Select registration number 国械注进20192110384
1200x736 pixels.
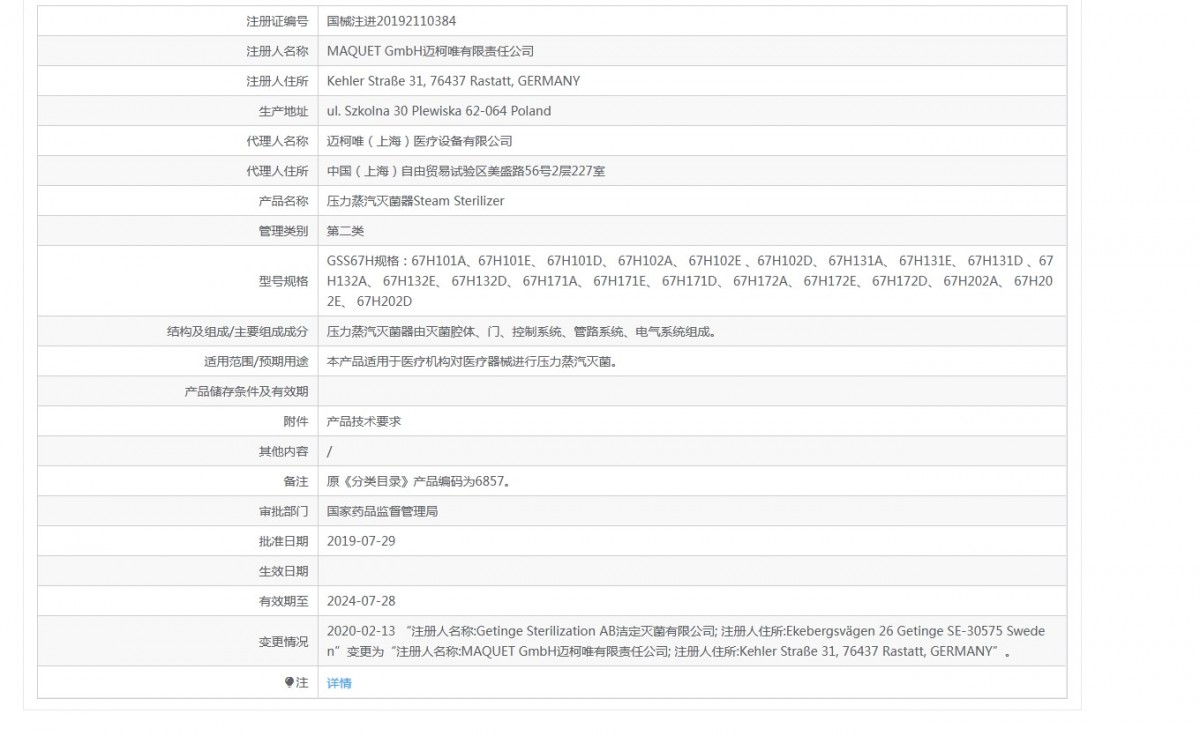pyautogui.click(x=392, y=21)
